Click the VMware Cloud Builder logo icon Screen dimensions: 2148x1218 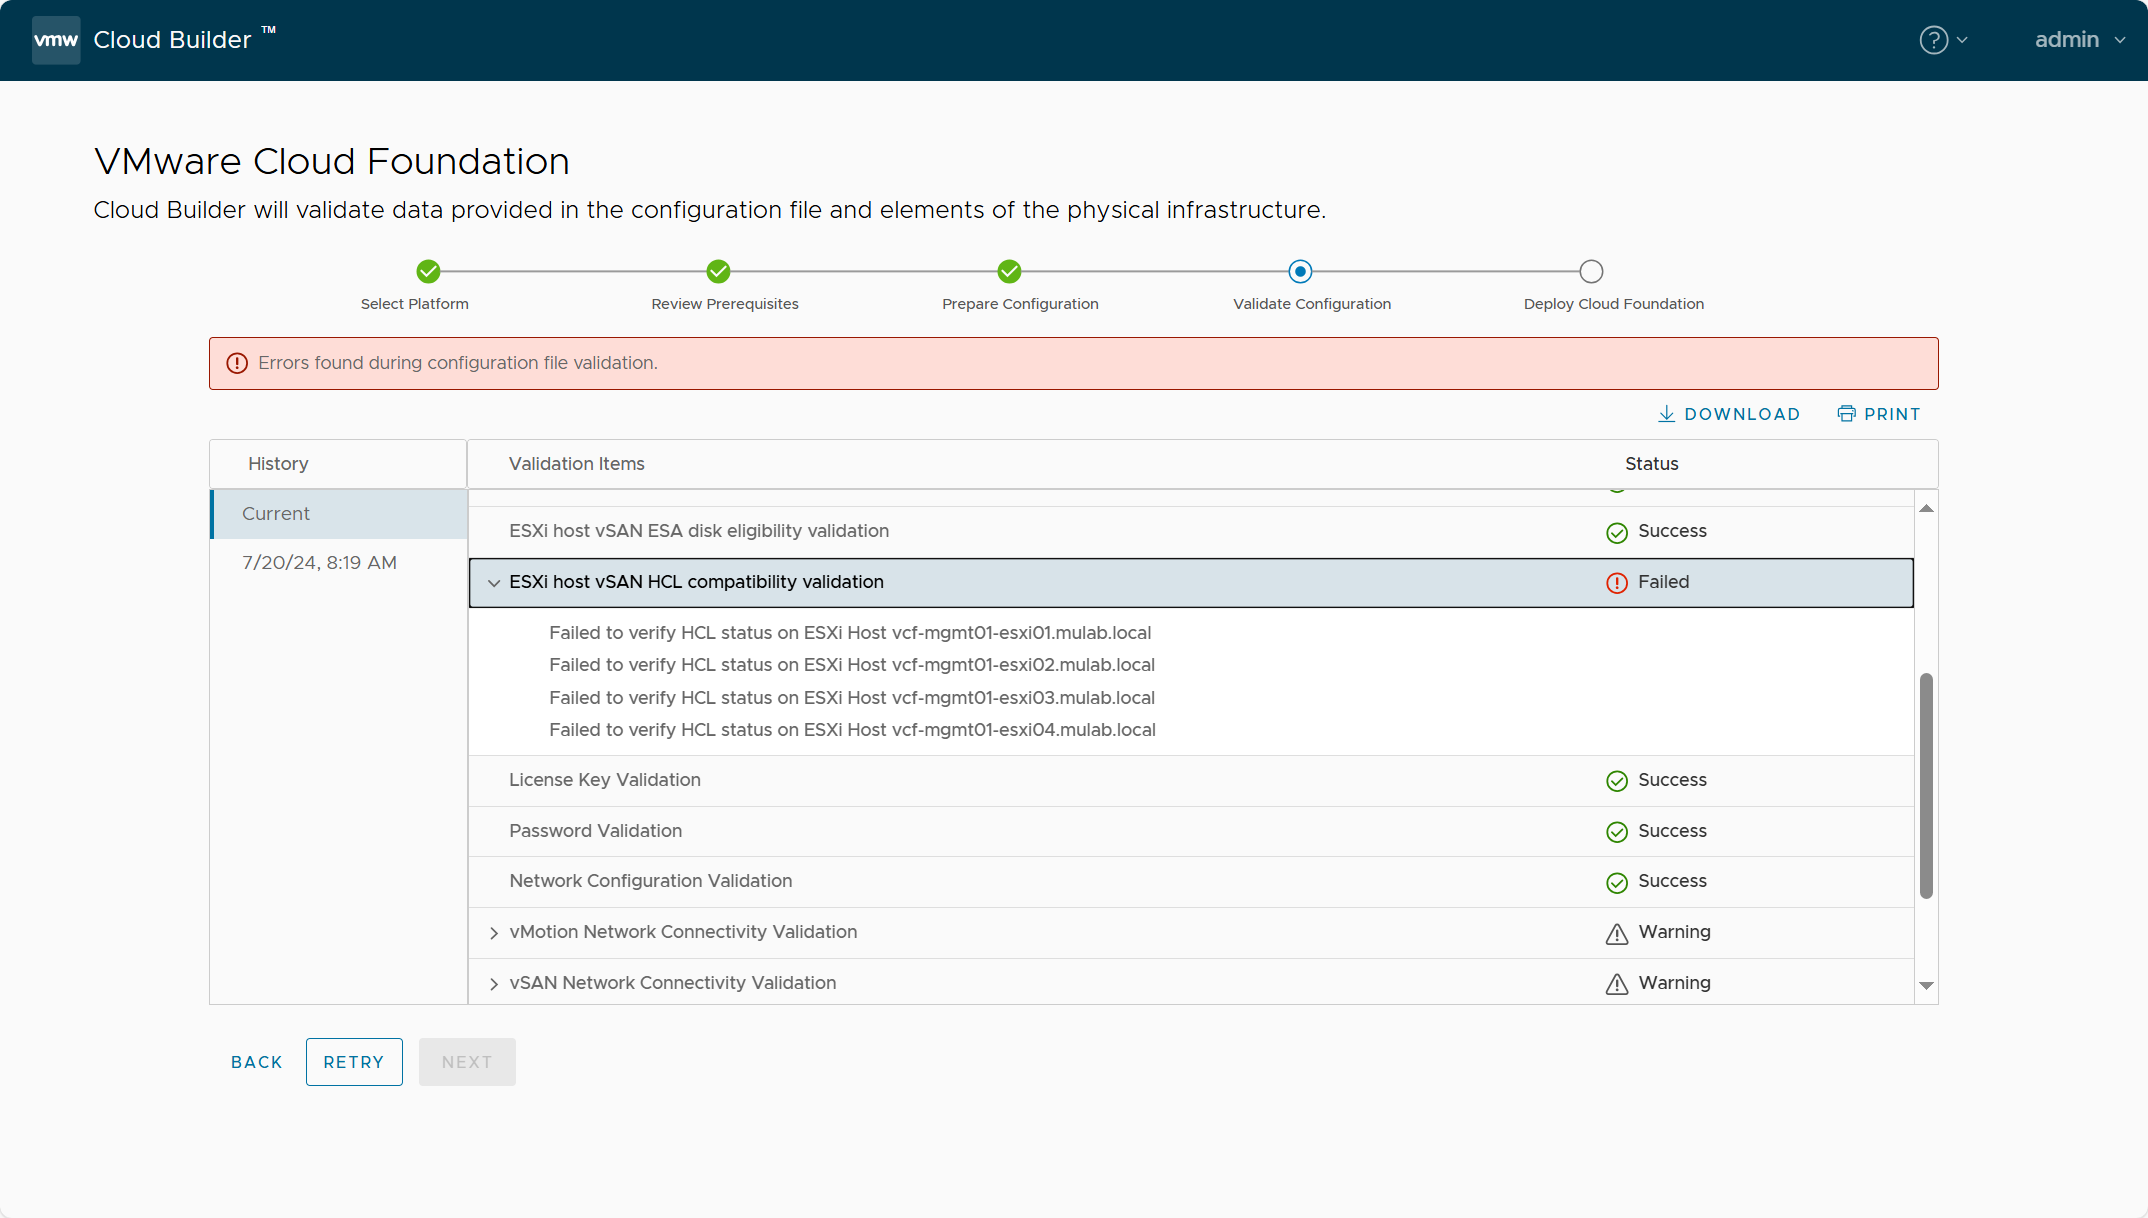(x=53, y=40)
